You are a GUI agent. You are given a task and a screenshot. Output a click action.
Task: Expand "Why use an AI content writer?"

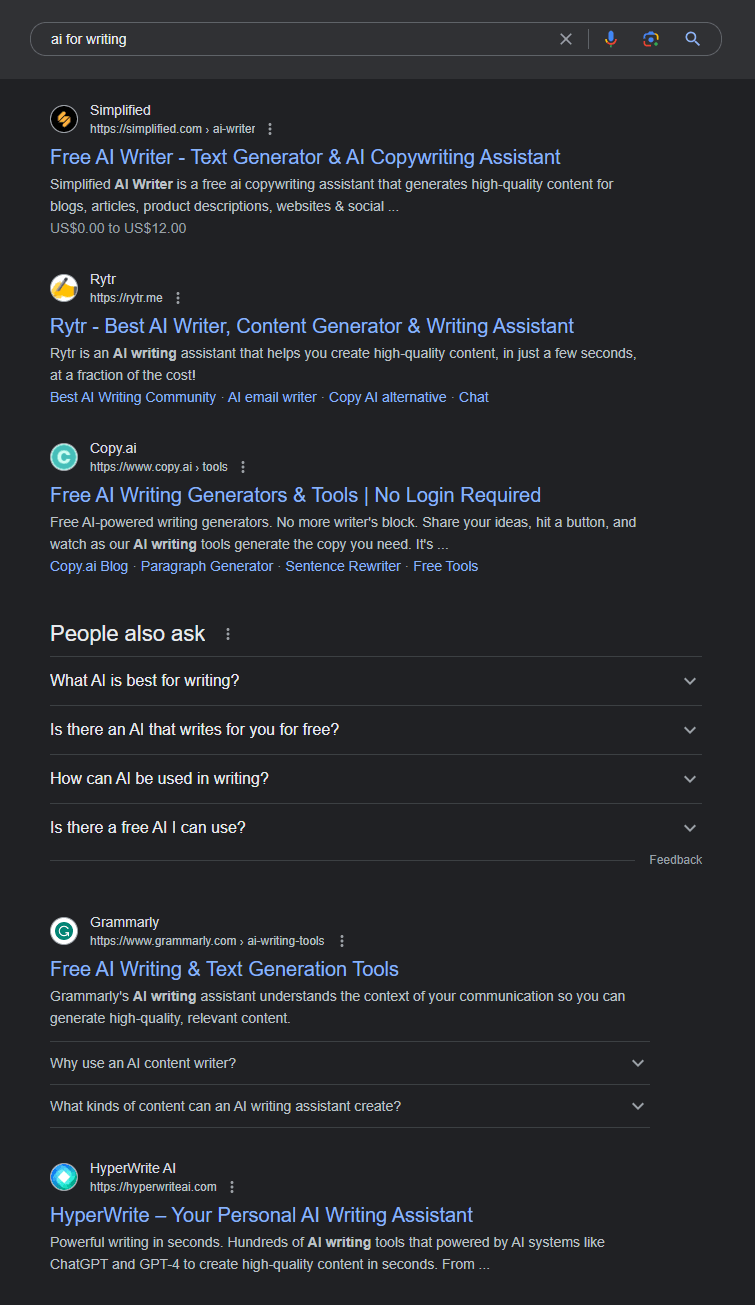click(349, 1063)
